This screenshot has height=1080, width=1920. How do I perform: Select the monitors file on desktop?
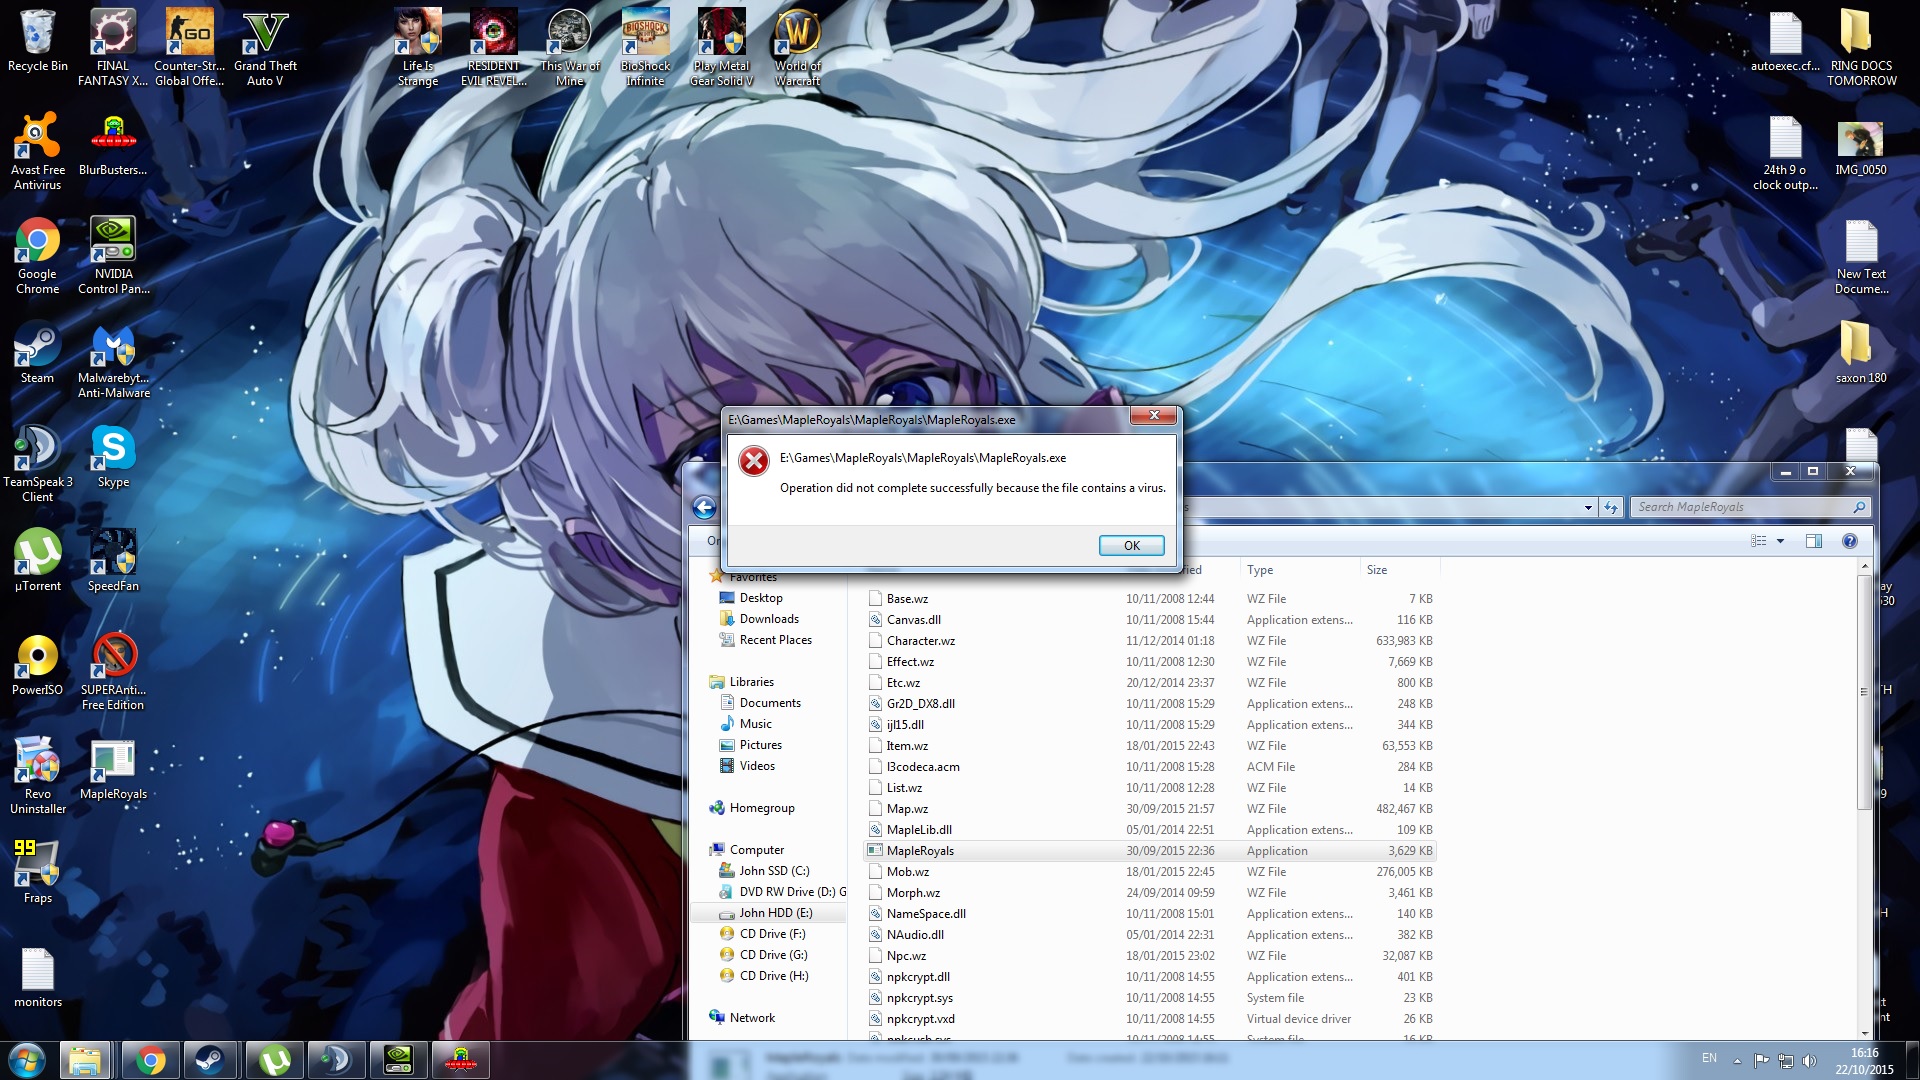[37, 977]
